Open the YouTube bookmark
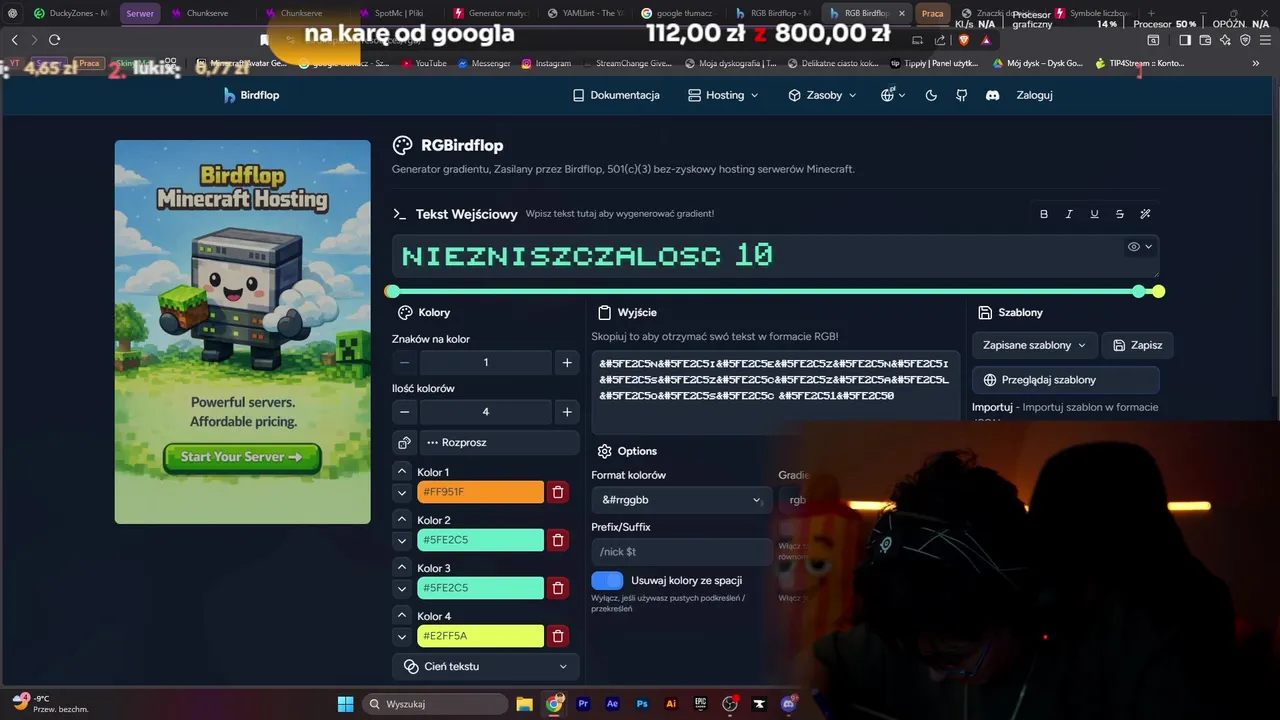Viewport: 1280px width, 720px height. pos(424,63)
